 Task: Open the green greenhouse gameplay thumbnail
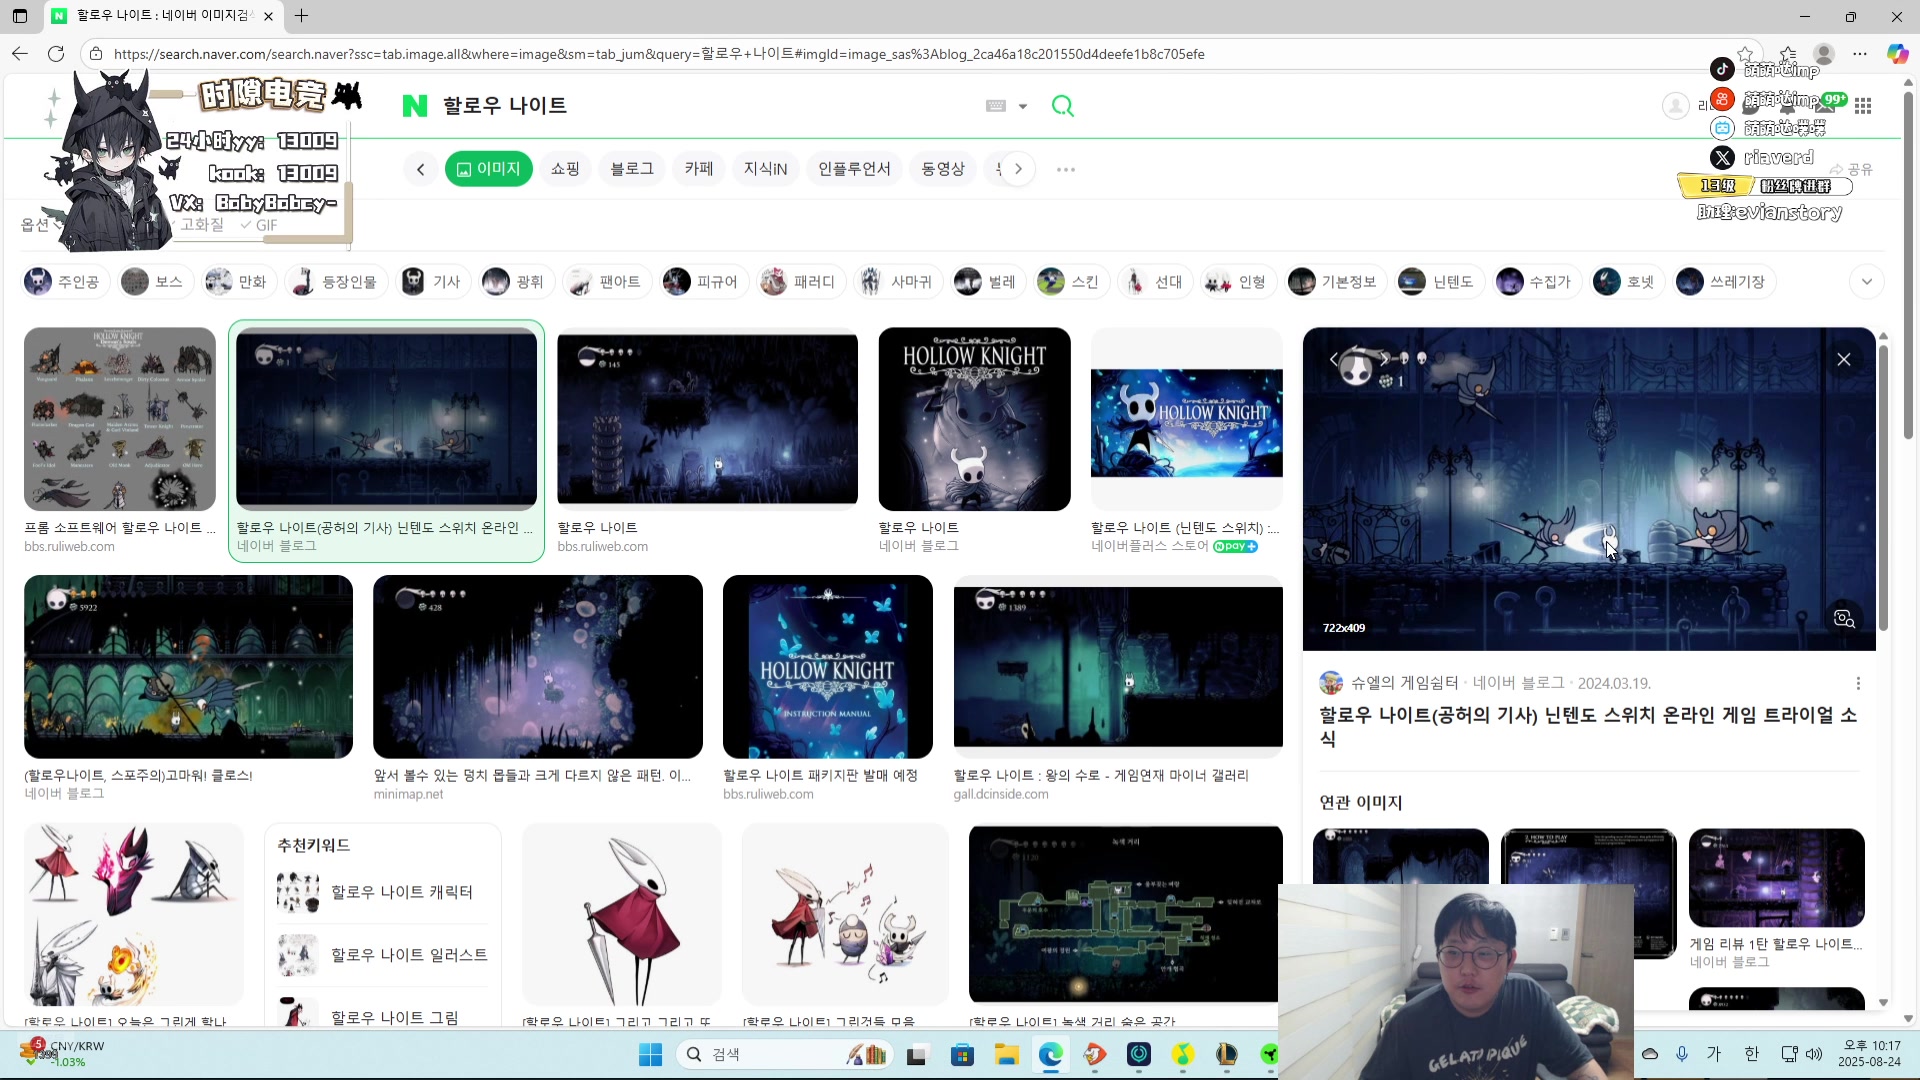(x=188, y=666)
